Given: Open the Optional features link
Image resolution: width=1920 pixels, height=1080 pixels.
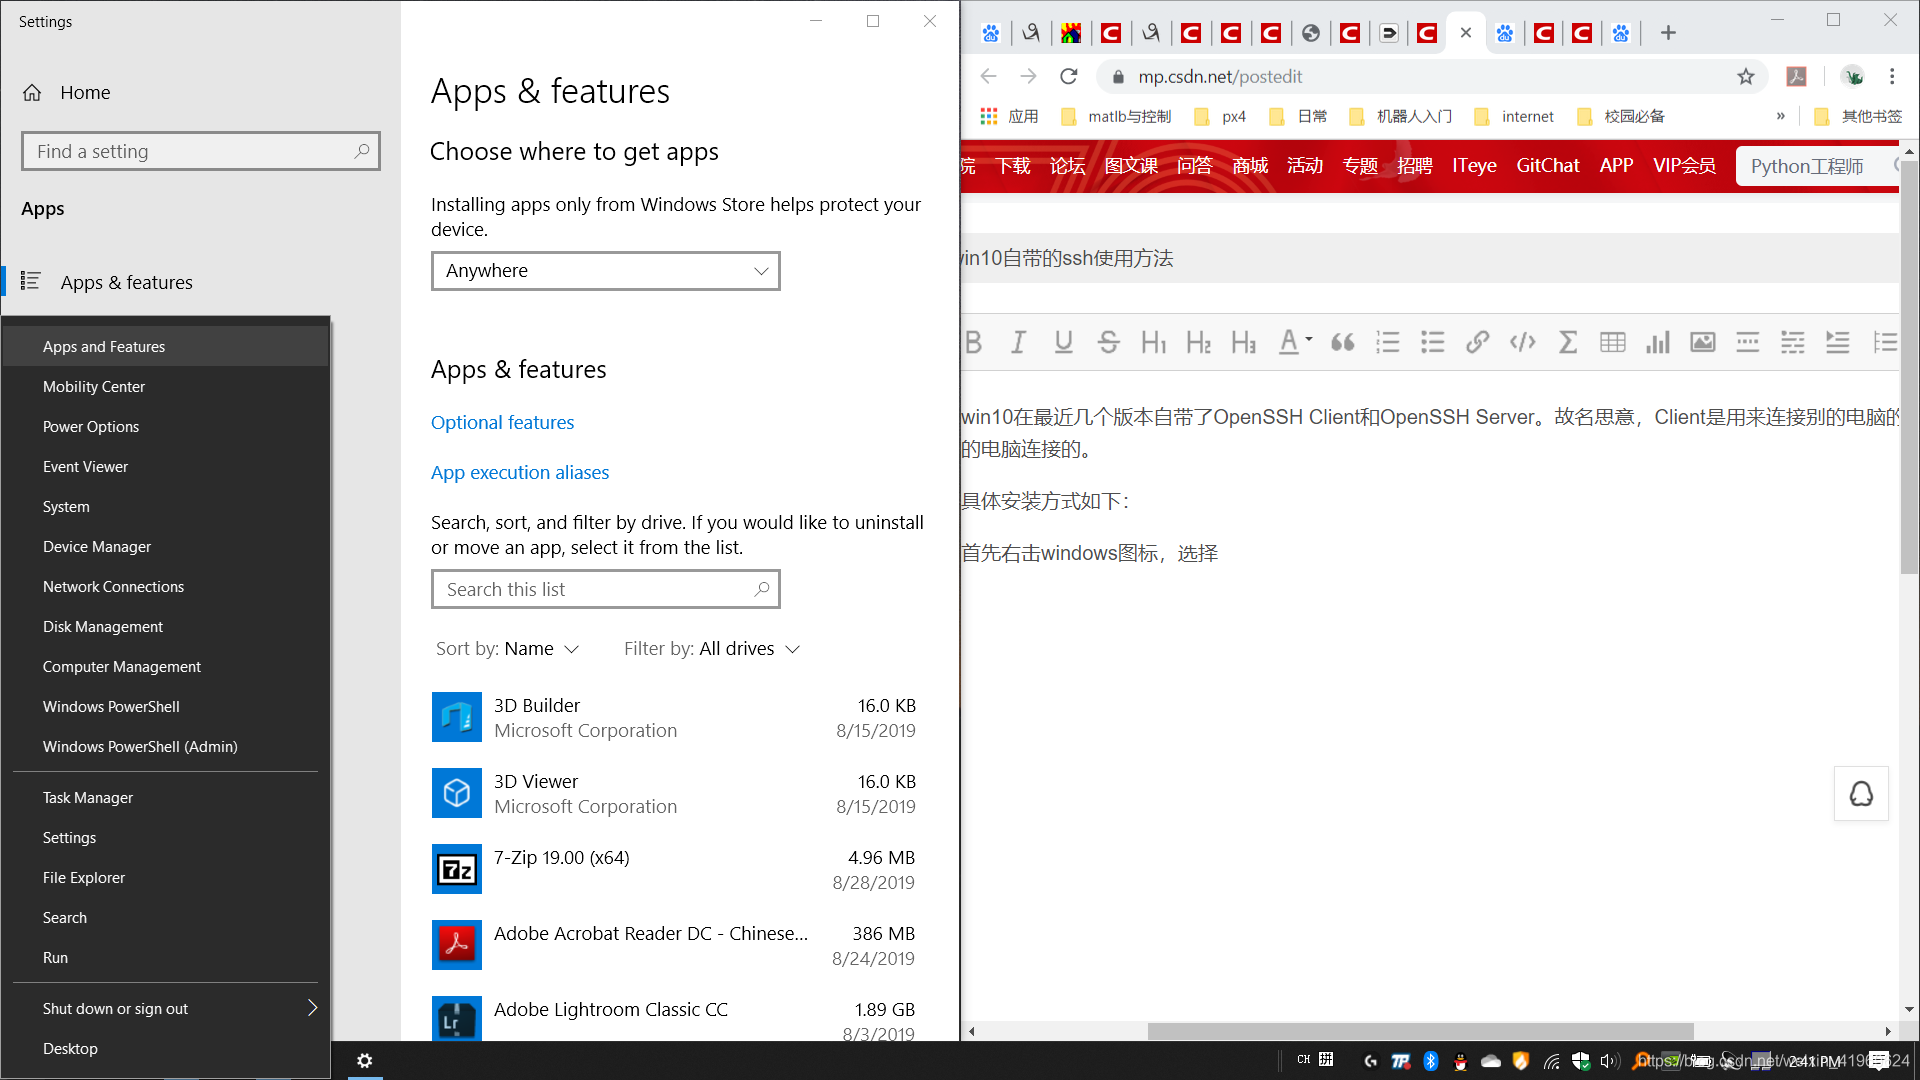Looking at the screenshot, I should click(502, 422).
